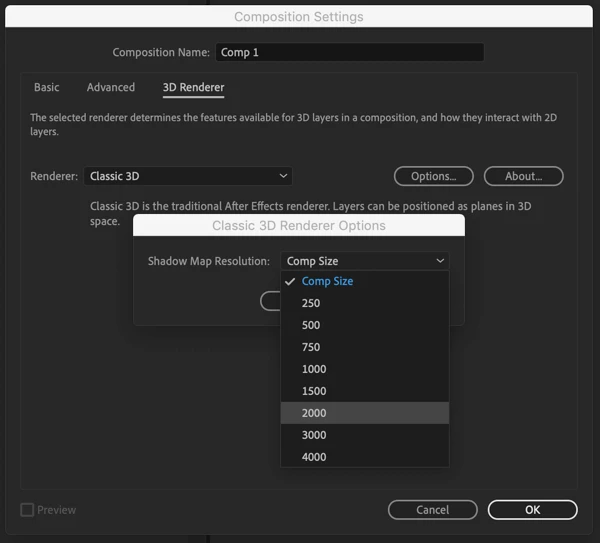Choose 3000 shadow map resolution

[x=365, y=435]
